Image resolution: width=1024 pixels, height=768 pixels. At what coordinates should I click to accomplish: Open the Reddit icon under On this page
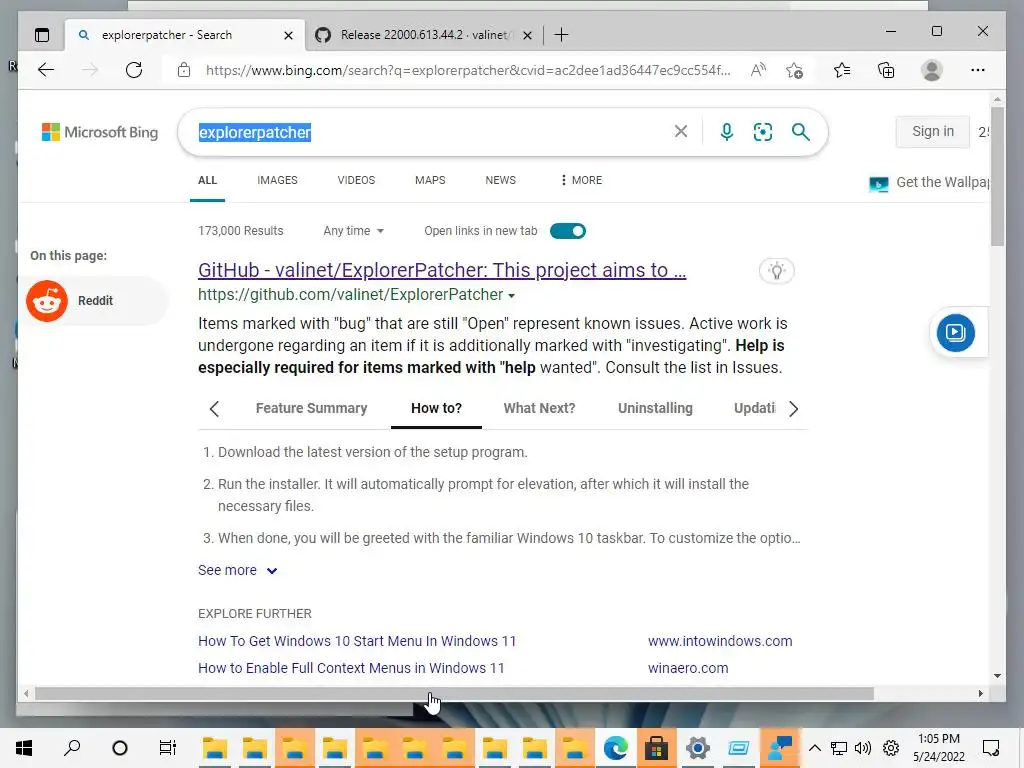point(47,301)
